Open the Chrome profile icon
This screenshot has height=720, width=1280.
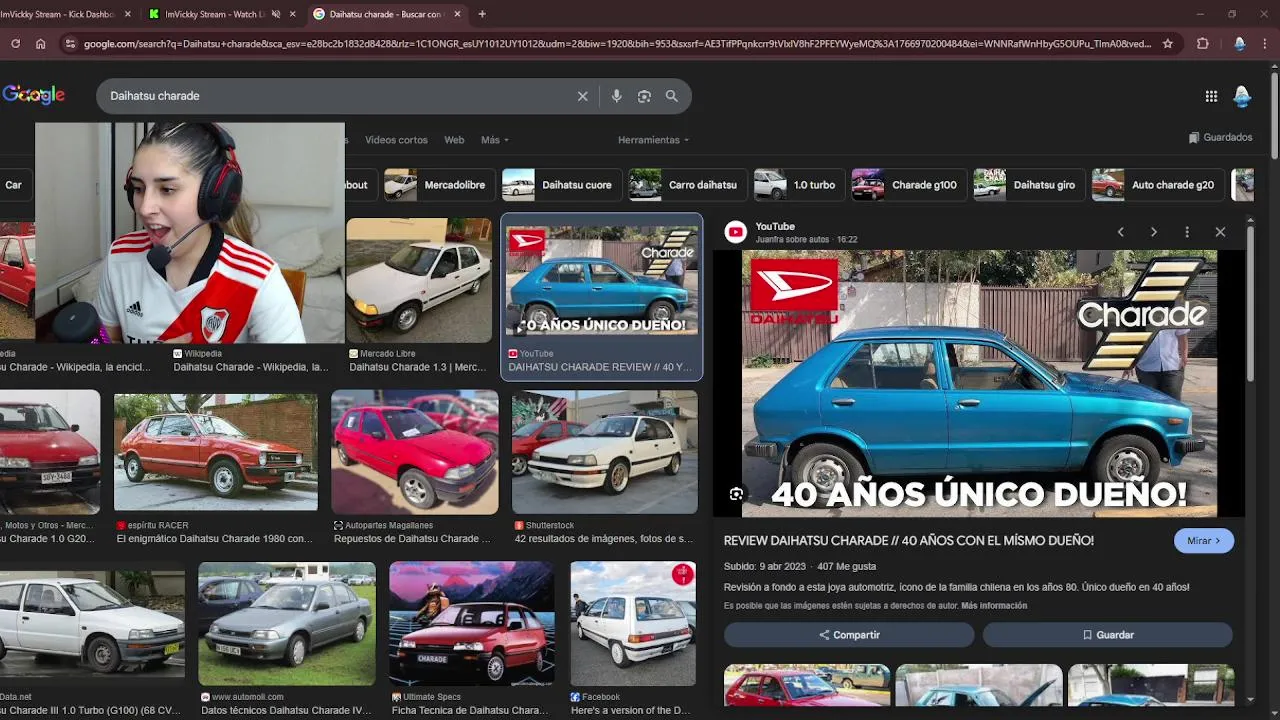coord(1240,44)
